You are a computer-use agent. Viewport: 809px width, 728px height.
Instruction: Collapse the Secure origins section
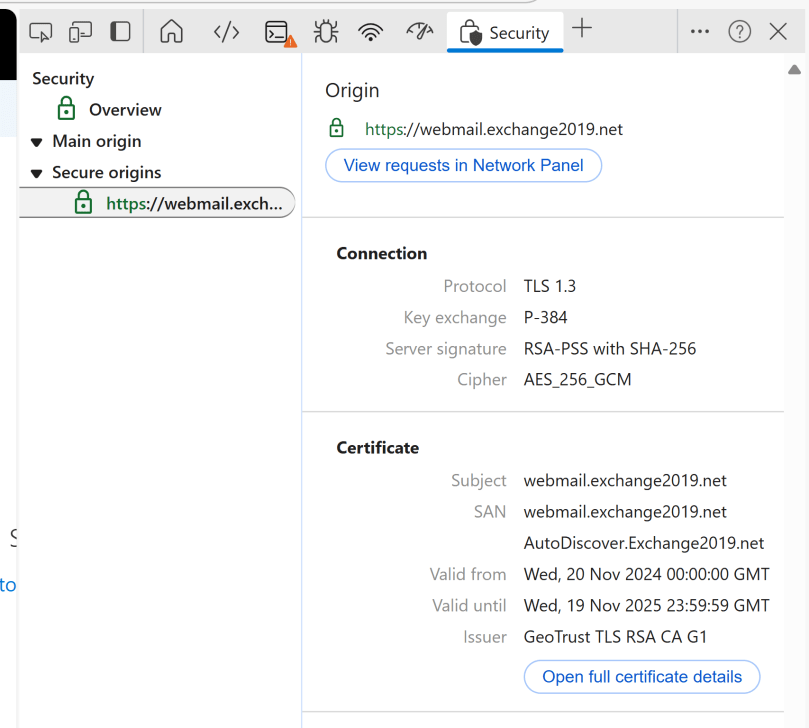[37, 173]
